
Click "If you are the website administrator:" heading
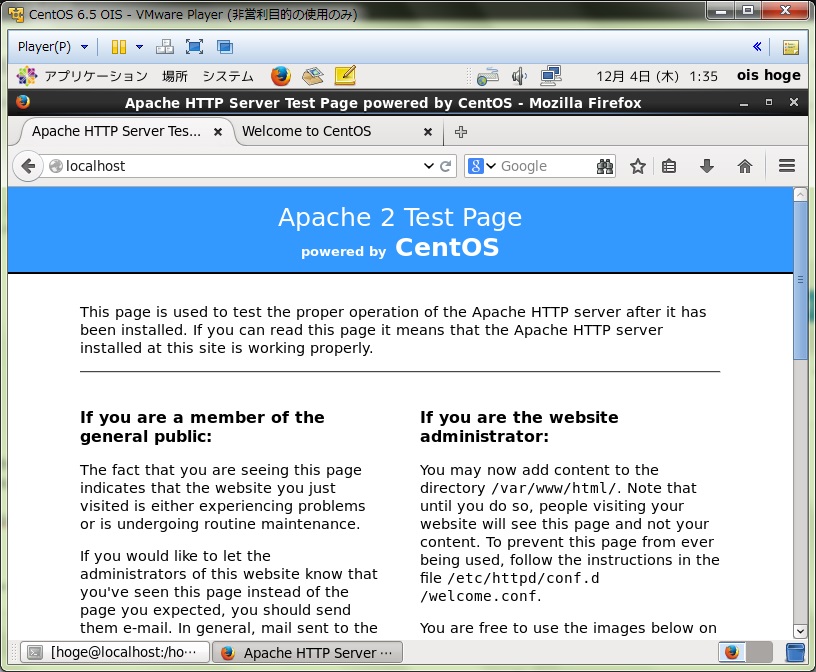click(519, 427)
